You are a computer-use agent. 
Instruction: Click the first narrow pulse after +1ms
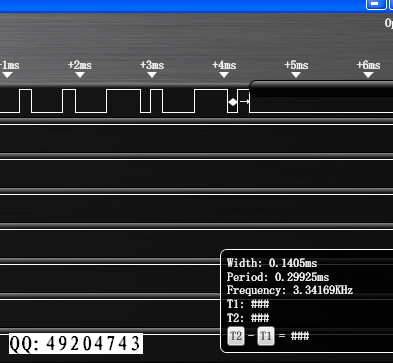(x=26, y=101)
